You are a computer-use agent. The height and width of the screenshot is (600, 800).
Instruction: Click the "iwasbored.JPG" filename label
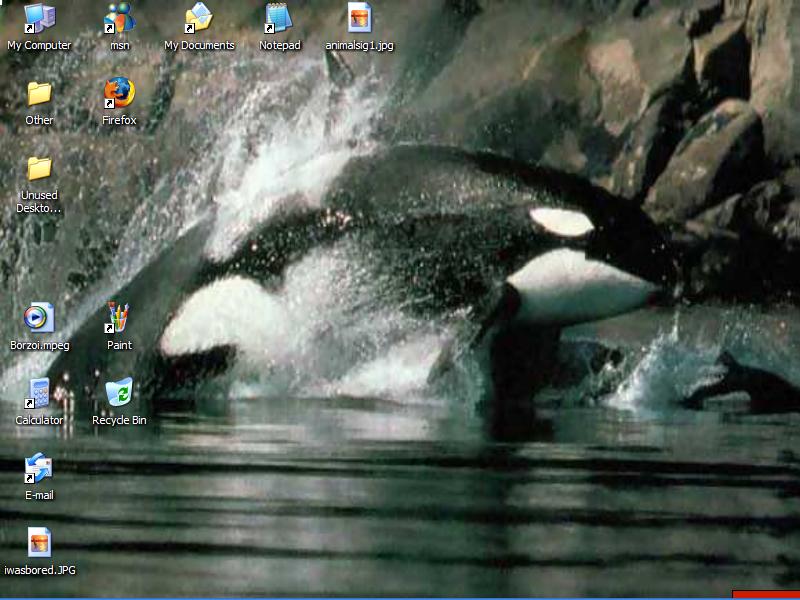click(39, 570)
